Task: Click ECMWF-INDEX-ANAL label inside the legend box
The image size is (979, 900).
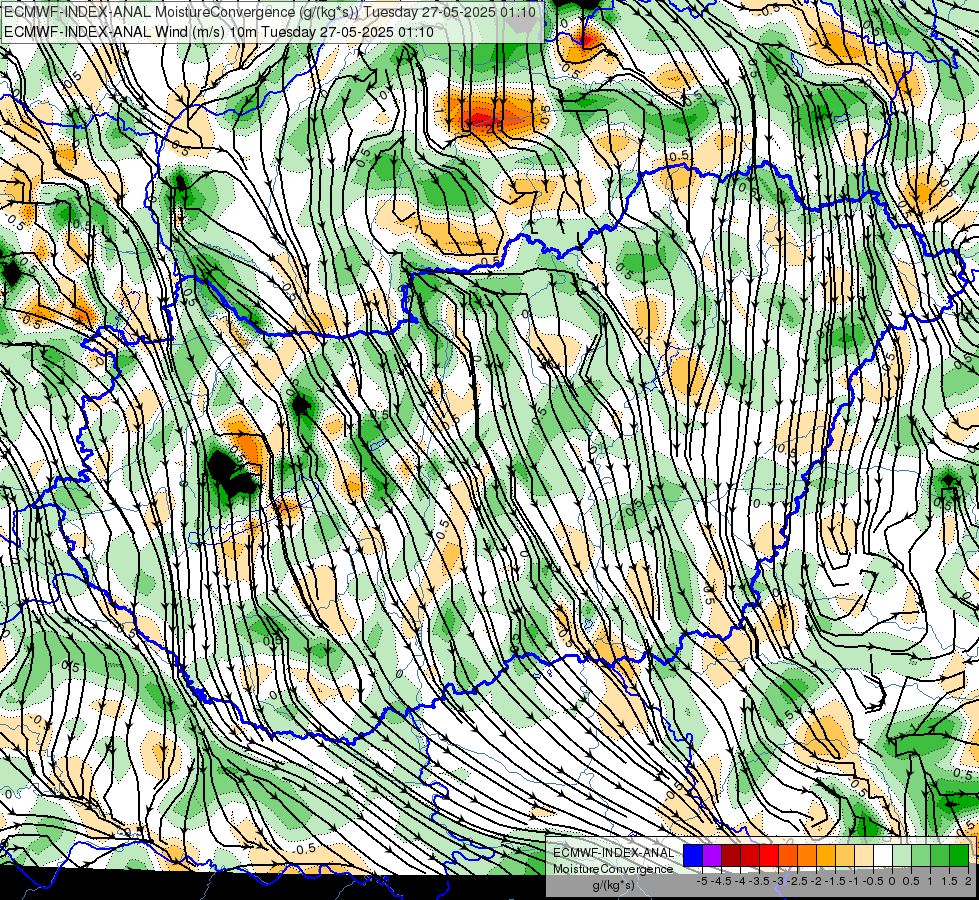Action: click(614, 853)
